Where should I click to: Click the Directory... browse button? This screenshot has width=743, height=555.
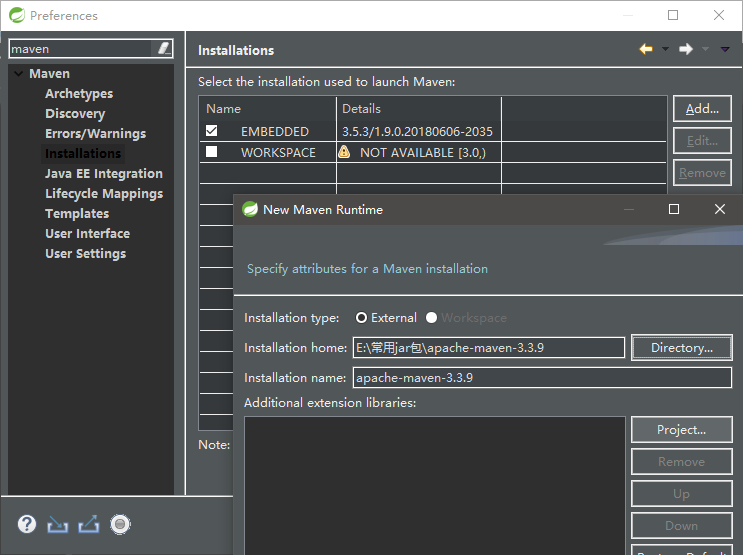point(681,347)
